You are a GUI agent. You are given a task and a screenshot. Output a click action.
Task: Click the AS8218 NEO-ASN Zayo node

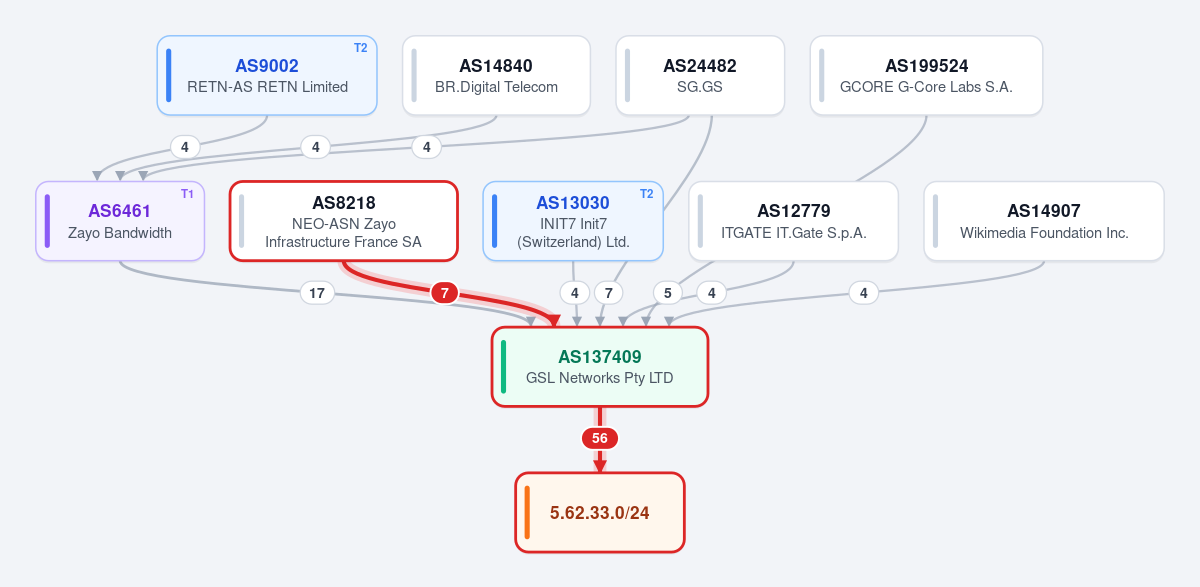[x=343, y=221]
